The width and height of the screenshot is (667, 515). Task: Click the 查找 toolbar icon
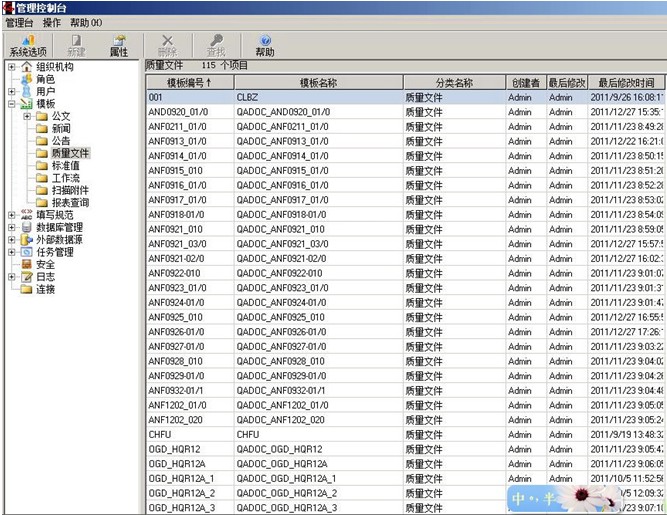215,45
